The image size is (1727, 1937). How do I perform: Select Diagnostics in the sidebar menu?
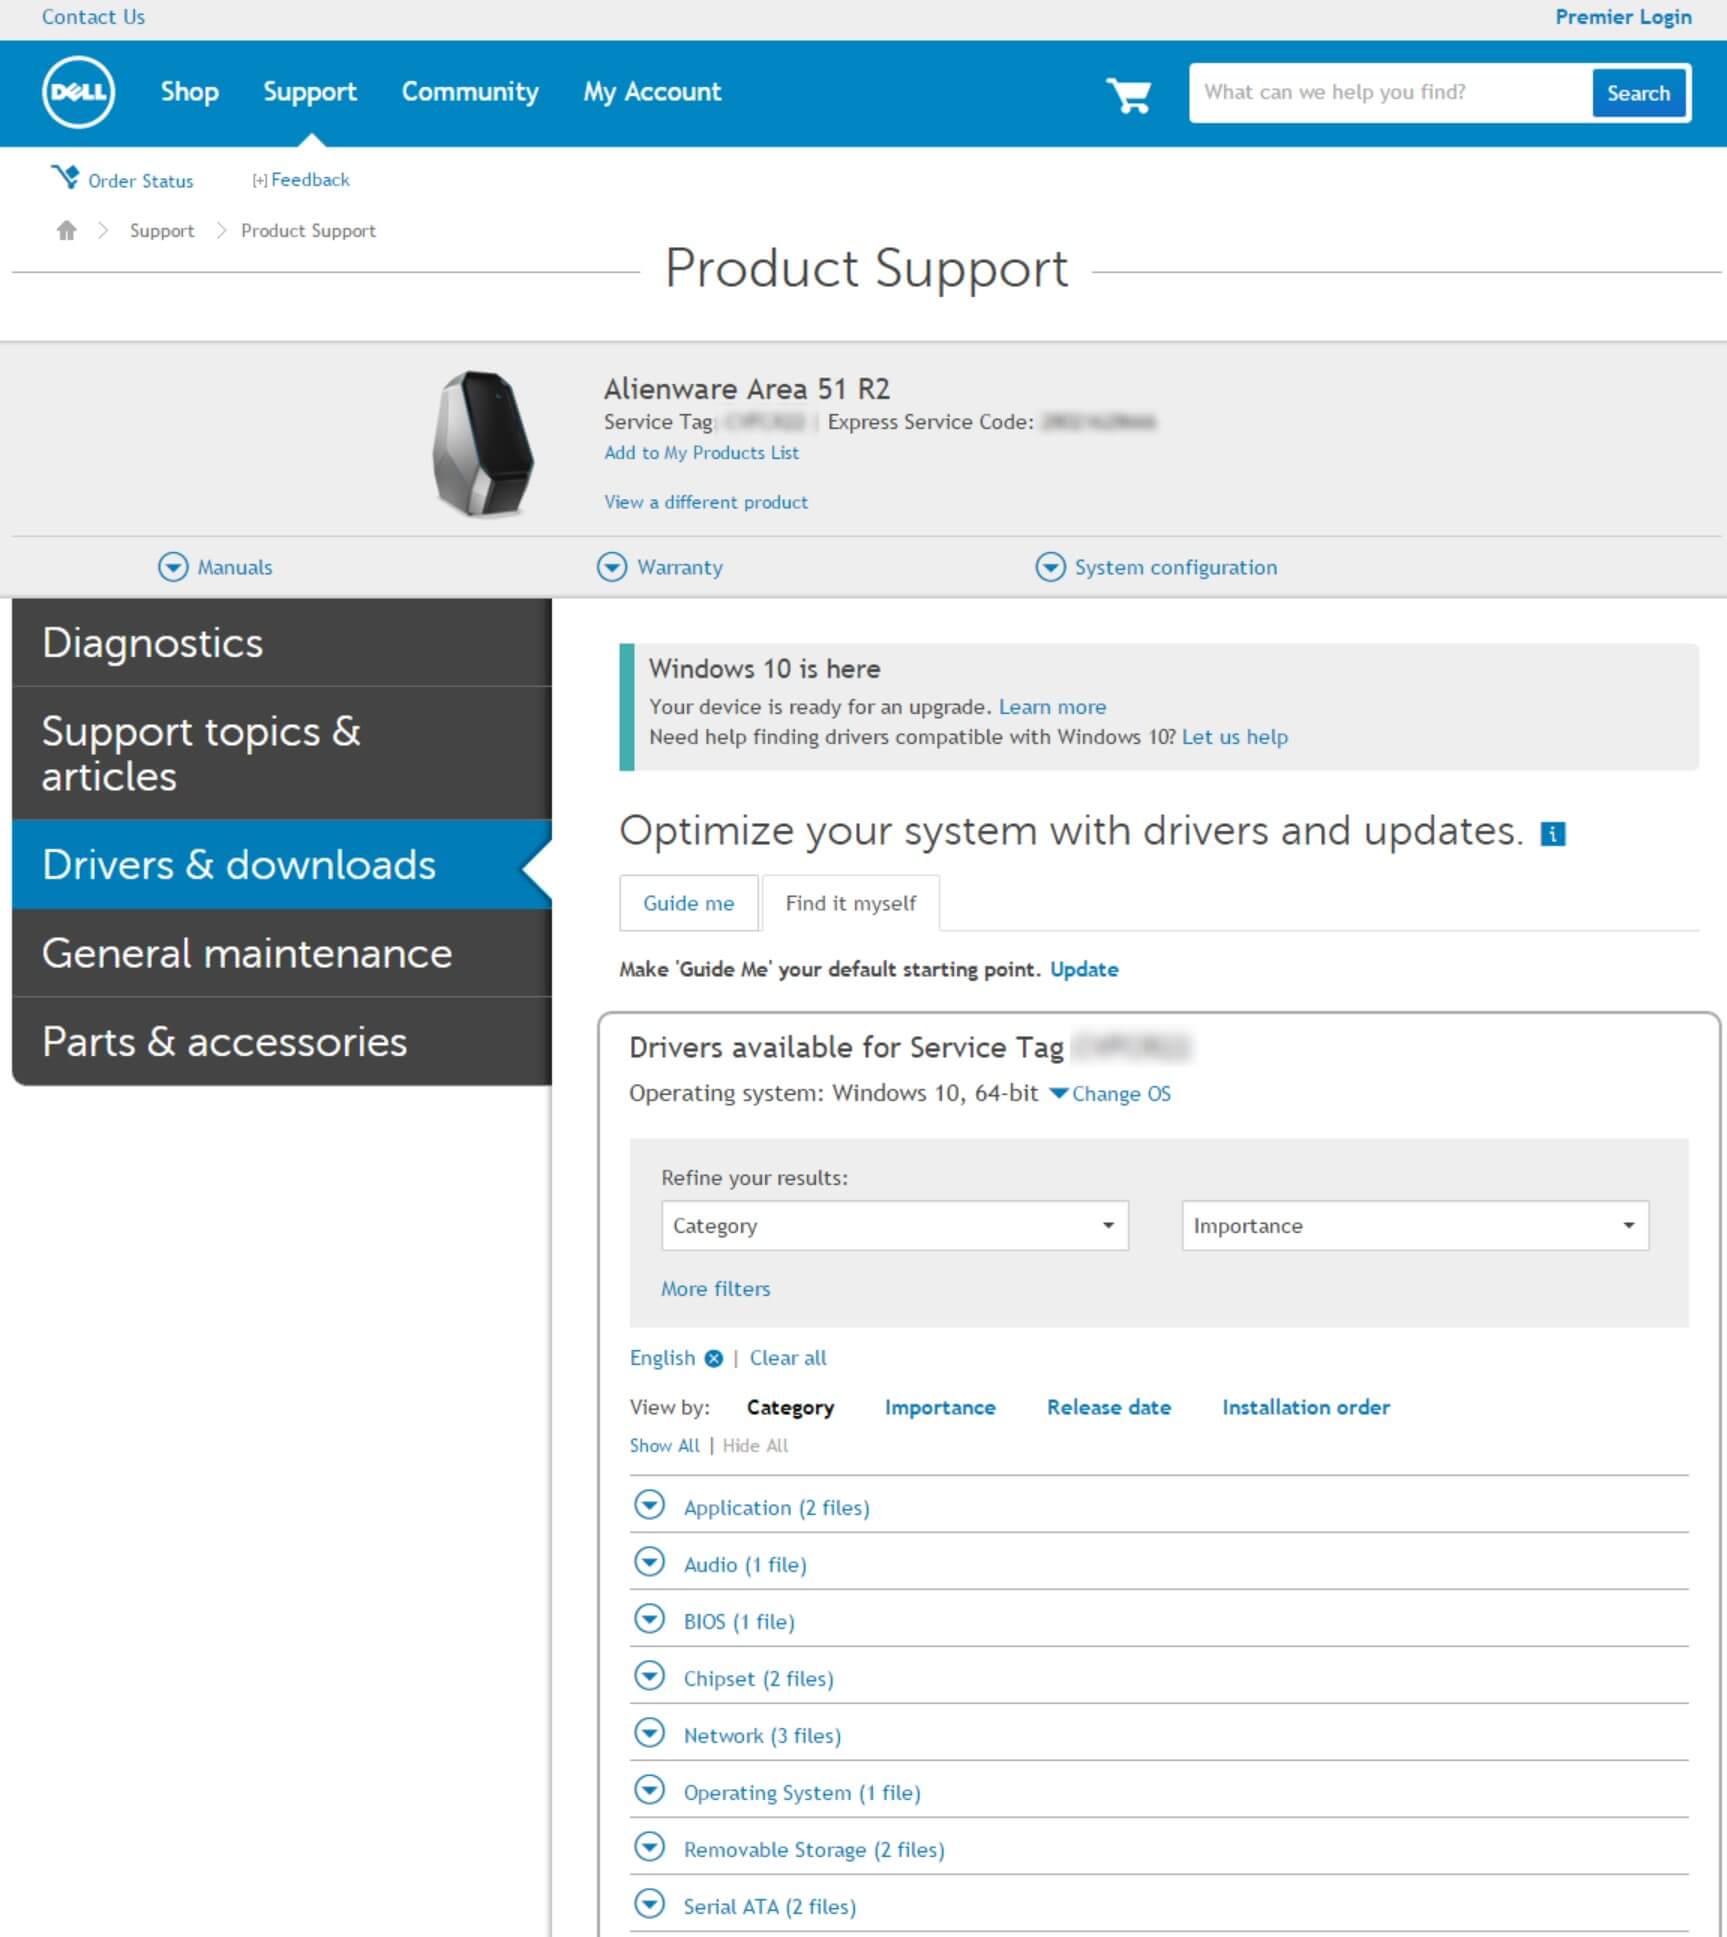[282, 643]
